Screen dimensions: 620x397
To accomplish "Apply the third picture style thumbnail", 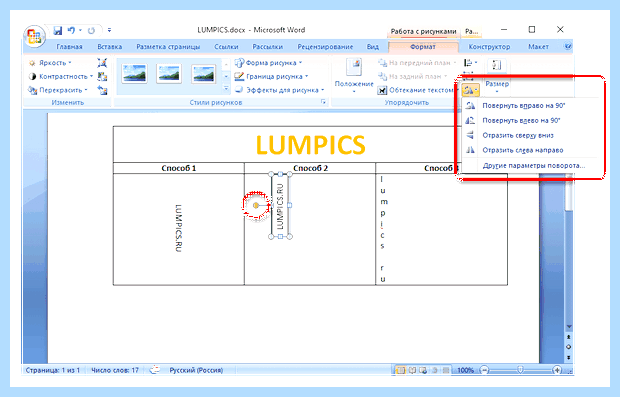I will (203, 74).
